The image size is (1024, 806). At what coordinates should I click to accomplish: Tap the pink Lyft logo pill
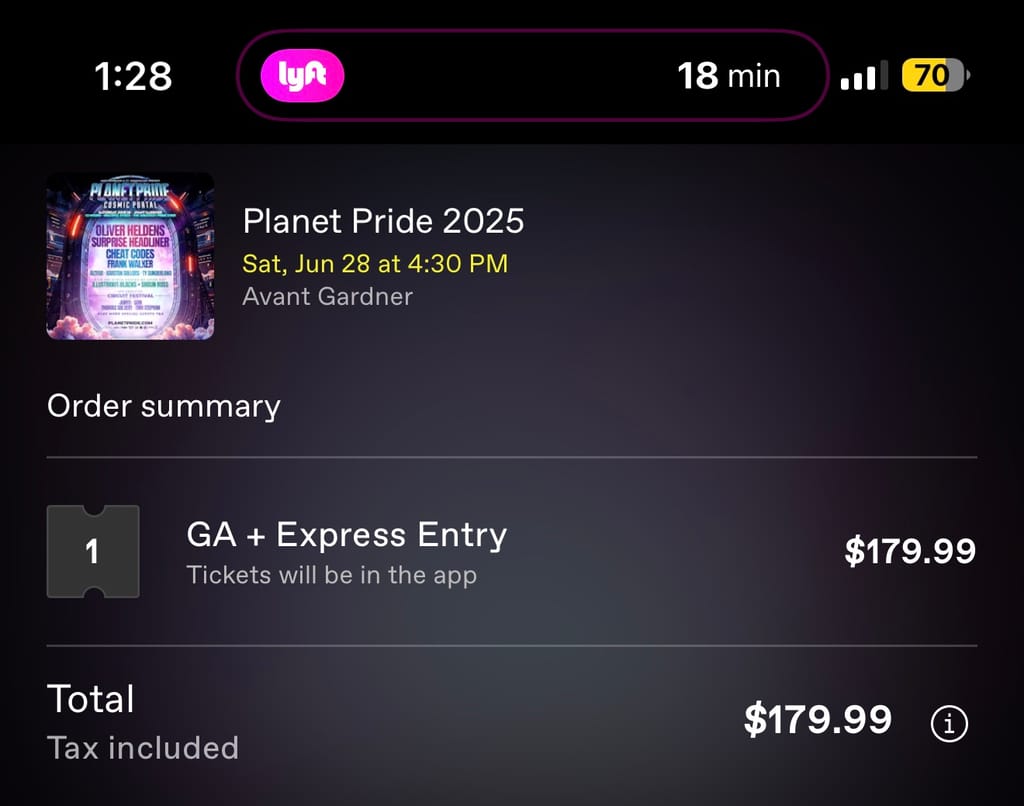click(x=302, y=76)
